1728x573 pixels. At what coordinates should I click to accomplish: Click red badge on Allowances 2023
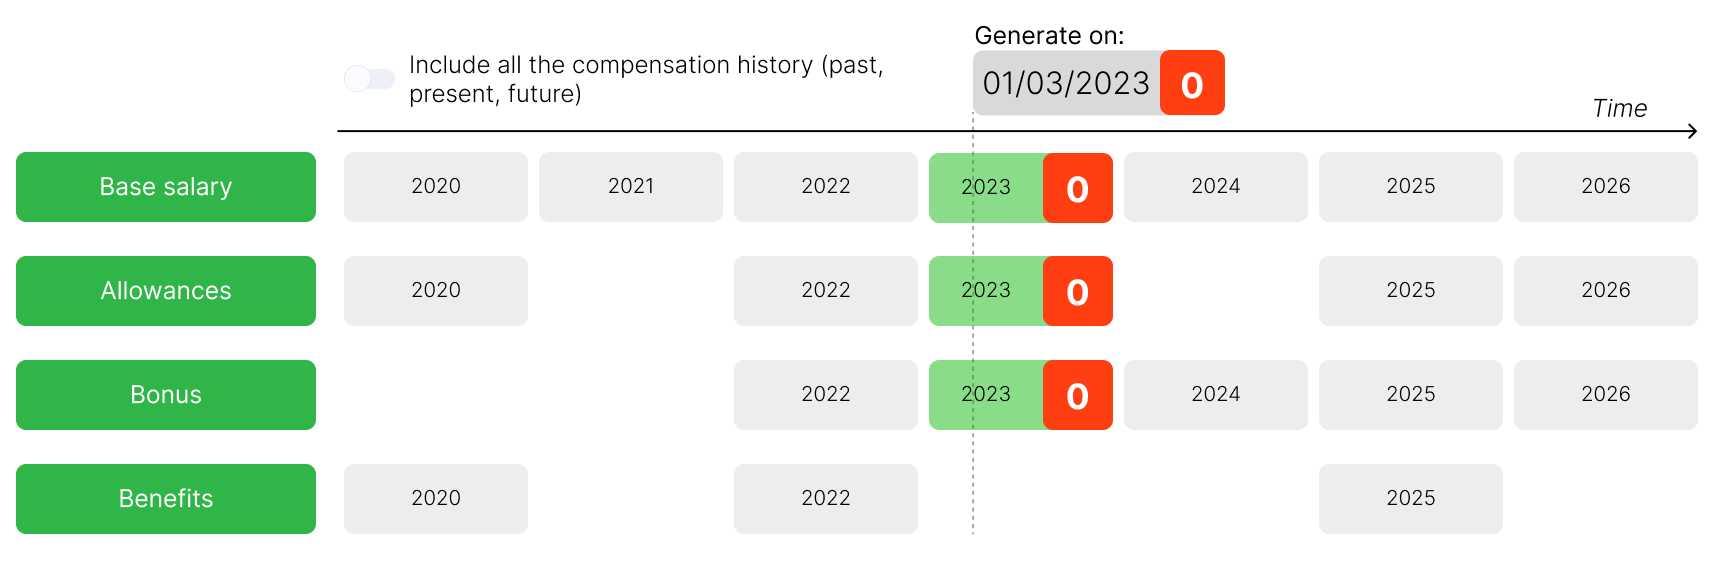pyautogui.click(x=1077, y=291)
